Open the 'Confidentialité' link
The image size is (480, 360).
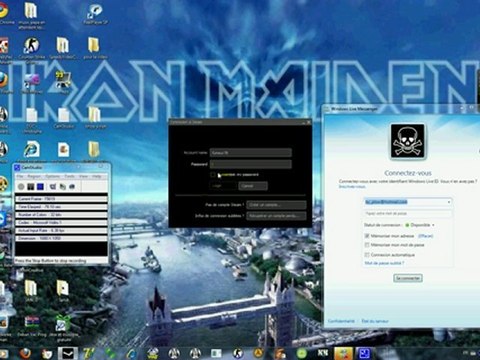click(x=341, y=321)
